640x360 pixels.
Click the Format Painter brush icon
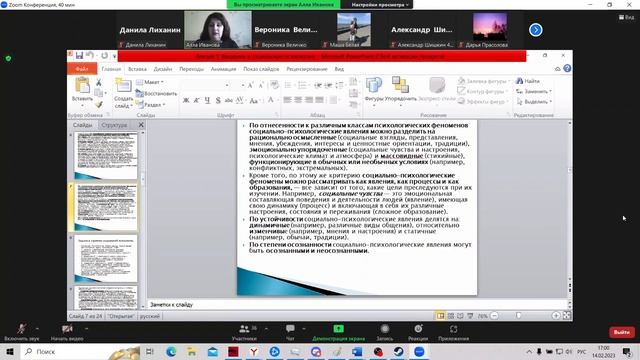coord(99,104)
